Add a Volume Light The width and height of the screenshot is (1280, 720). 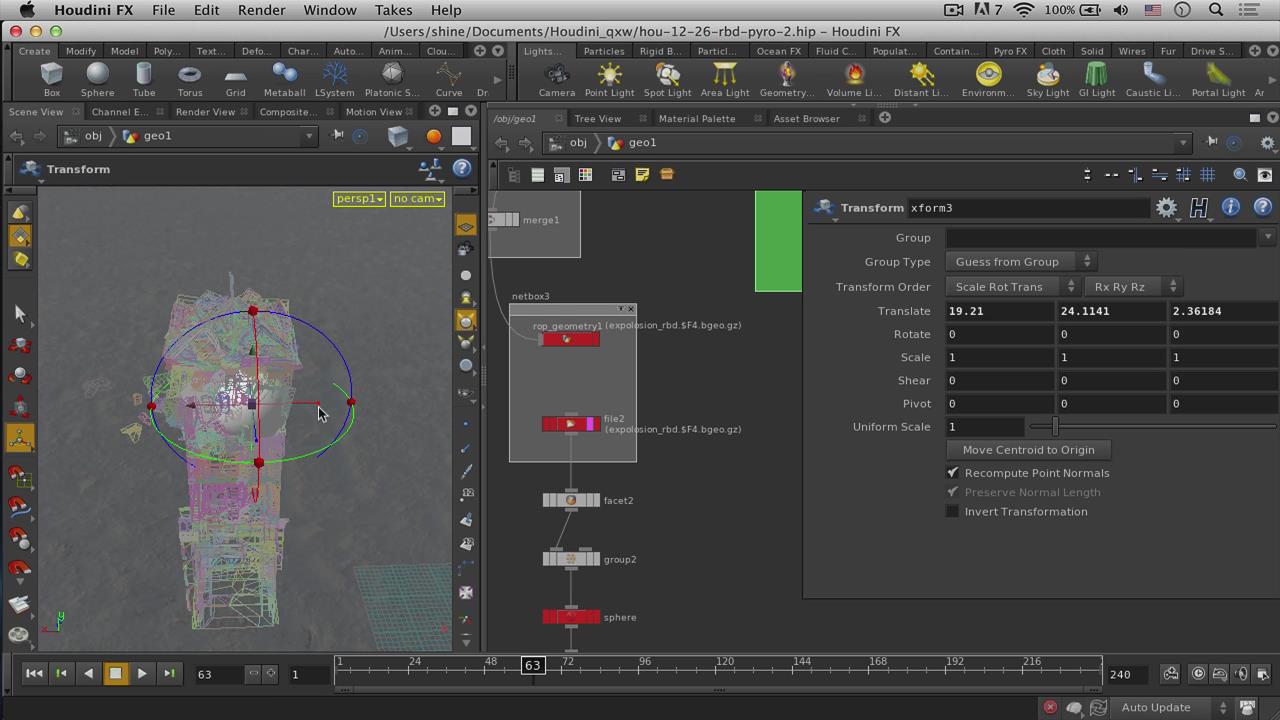tap(853, 80)
